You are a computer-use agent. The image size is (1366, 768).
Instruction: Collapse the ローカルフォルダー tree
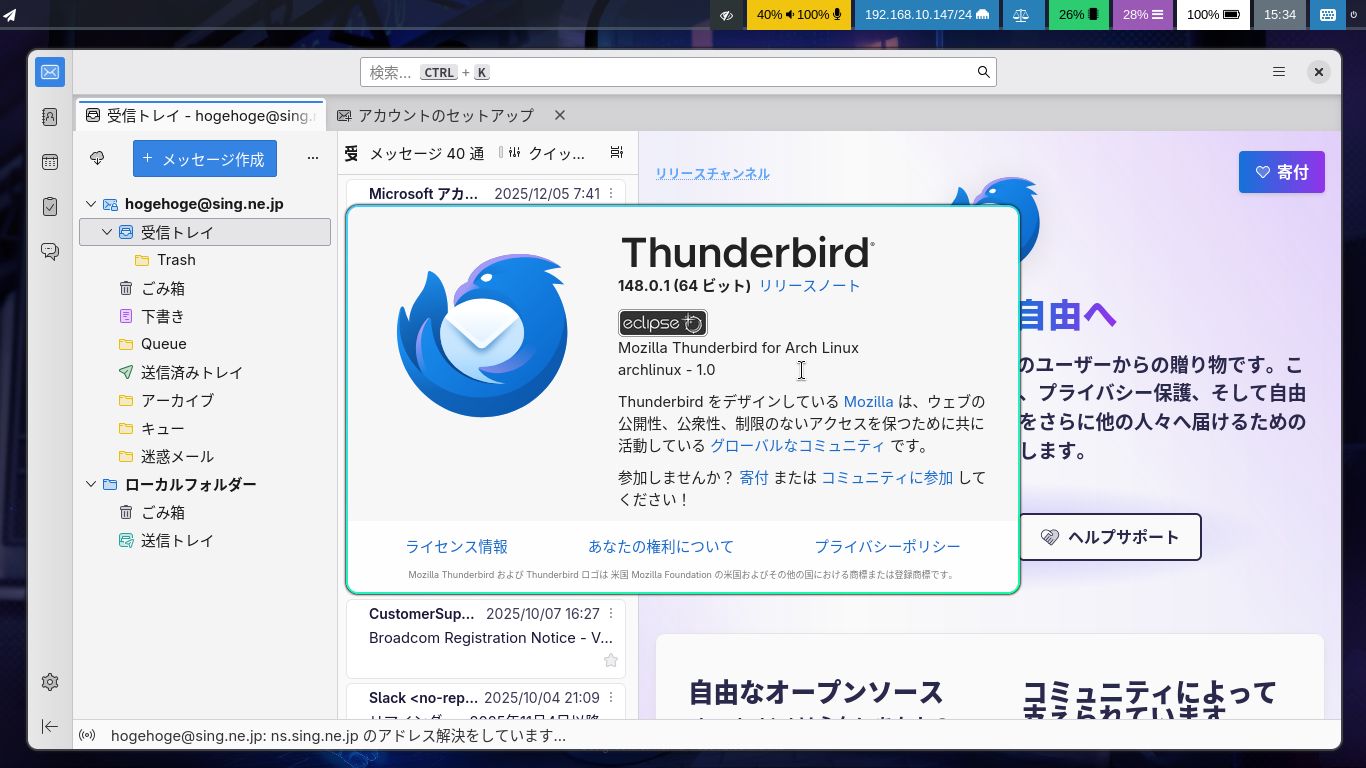click(x=91, y=484)
